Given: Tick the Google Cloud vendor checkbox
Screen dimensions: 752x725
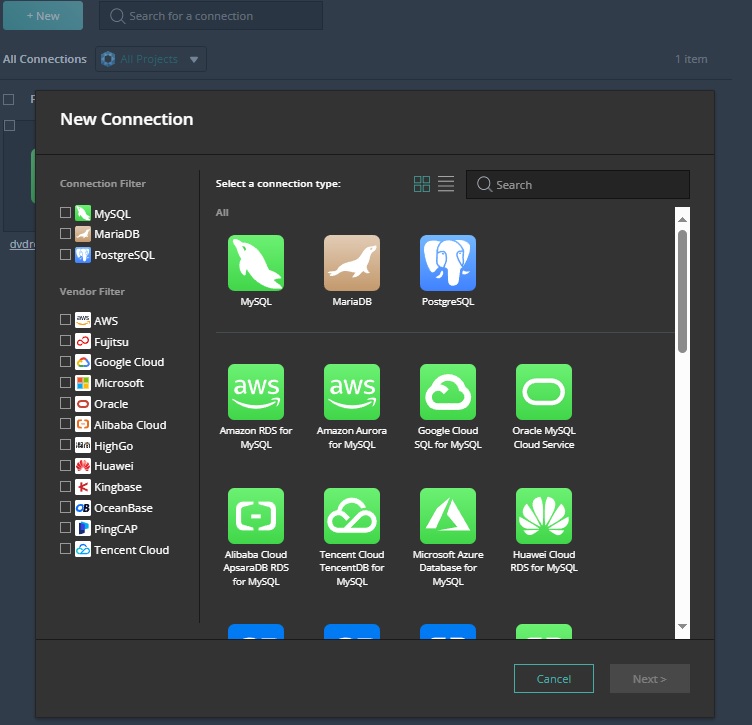Looking at the screenshot, I should pyautogui.click(x=66, y=362).
